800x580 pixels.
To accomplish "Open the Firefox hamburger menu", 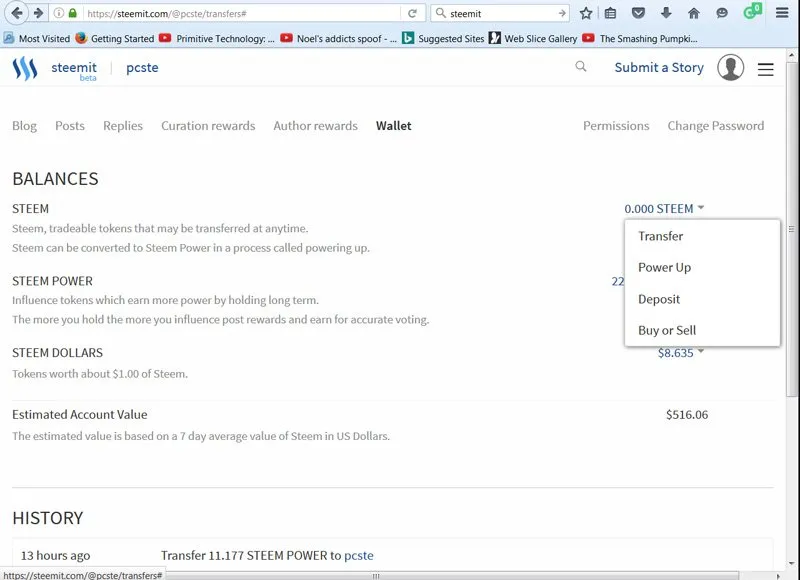I will (x=782, y=13).
